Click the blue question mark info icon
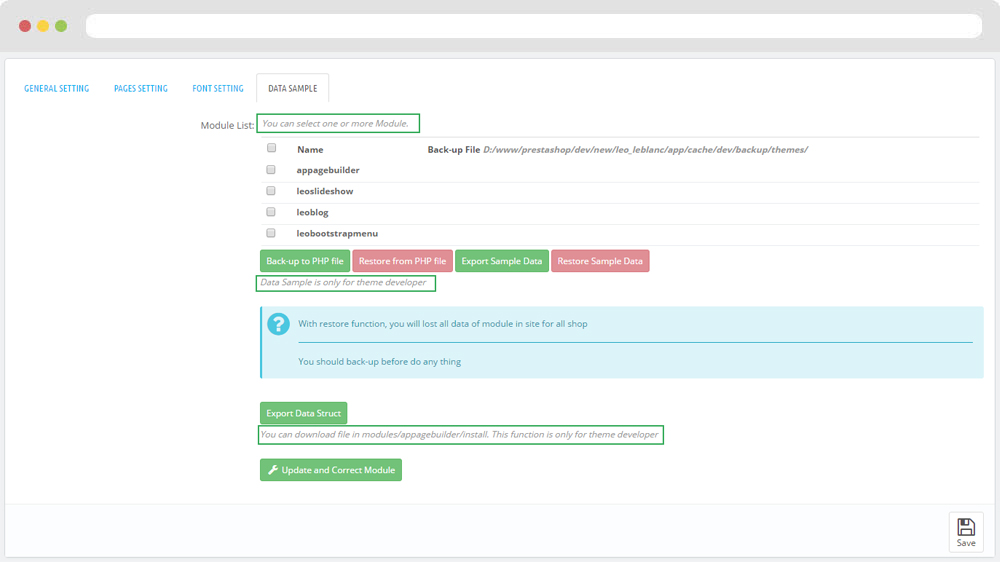The width and height of the screenshot is (1000, 562). (x=278, y=324)
